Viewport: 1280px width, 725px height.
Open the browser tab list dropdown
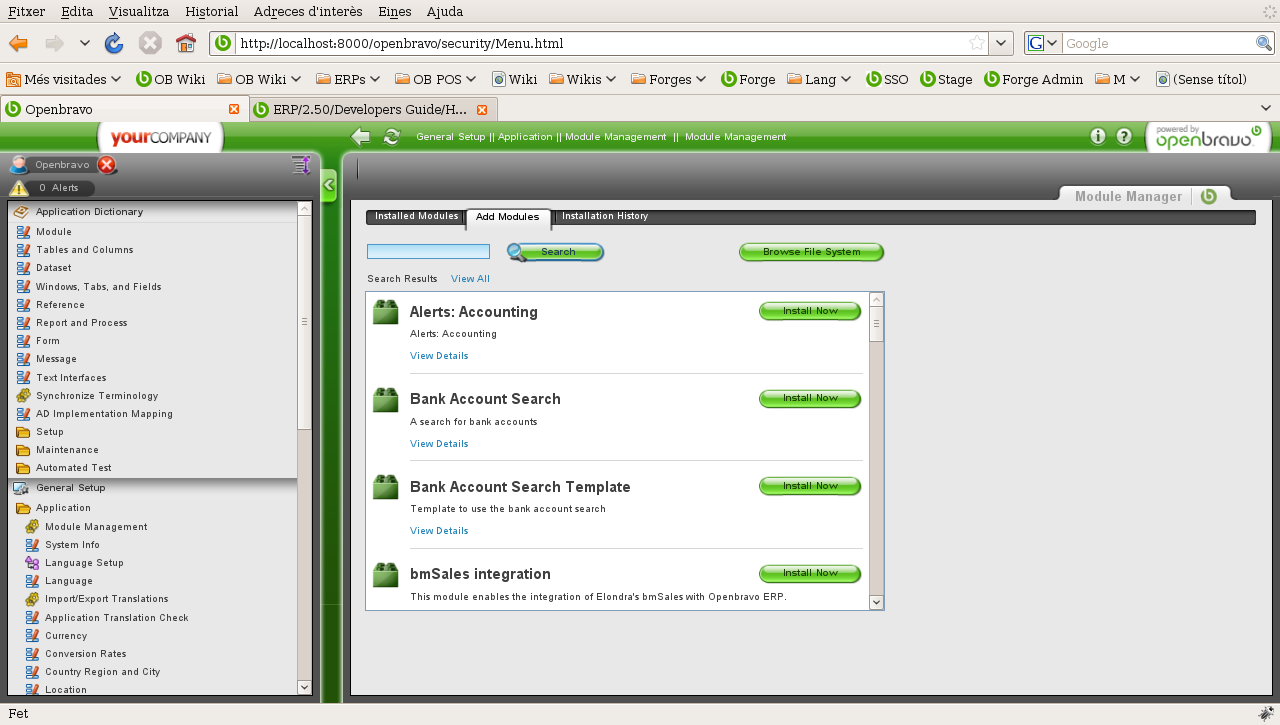point(1266,109)
